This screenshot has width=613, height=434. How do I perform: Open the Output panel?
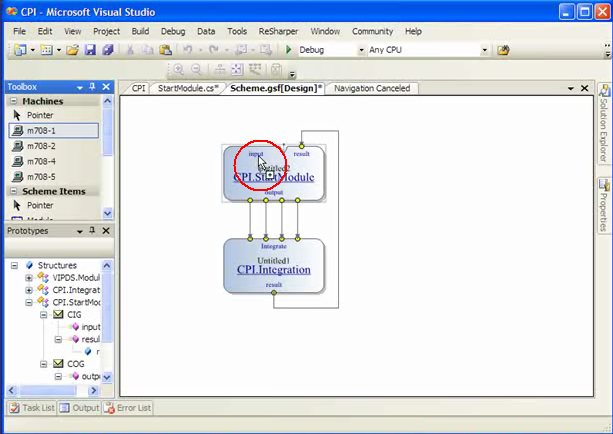[x=79, y=408]
